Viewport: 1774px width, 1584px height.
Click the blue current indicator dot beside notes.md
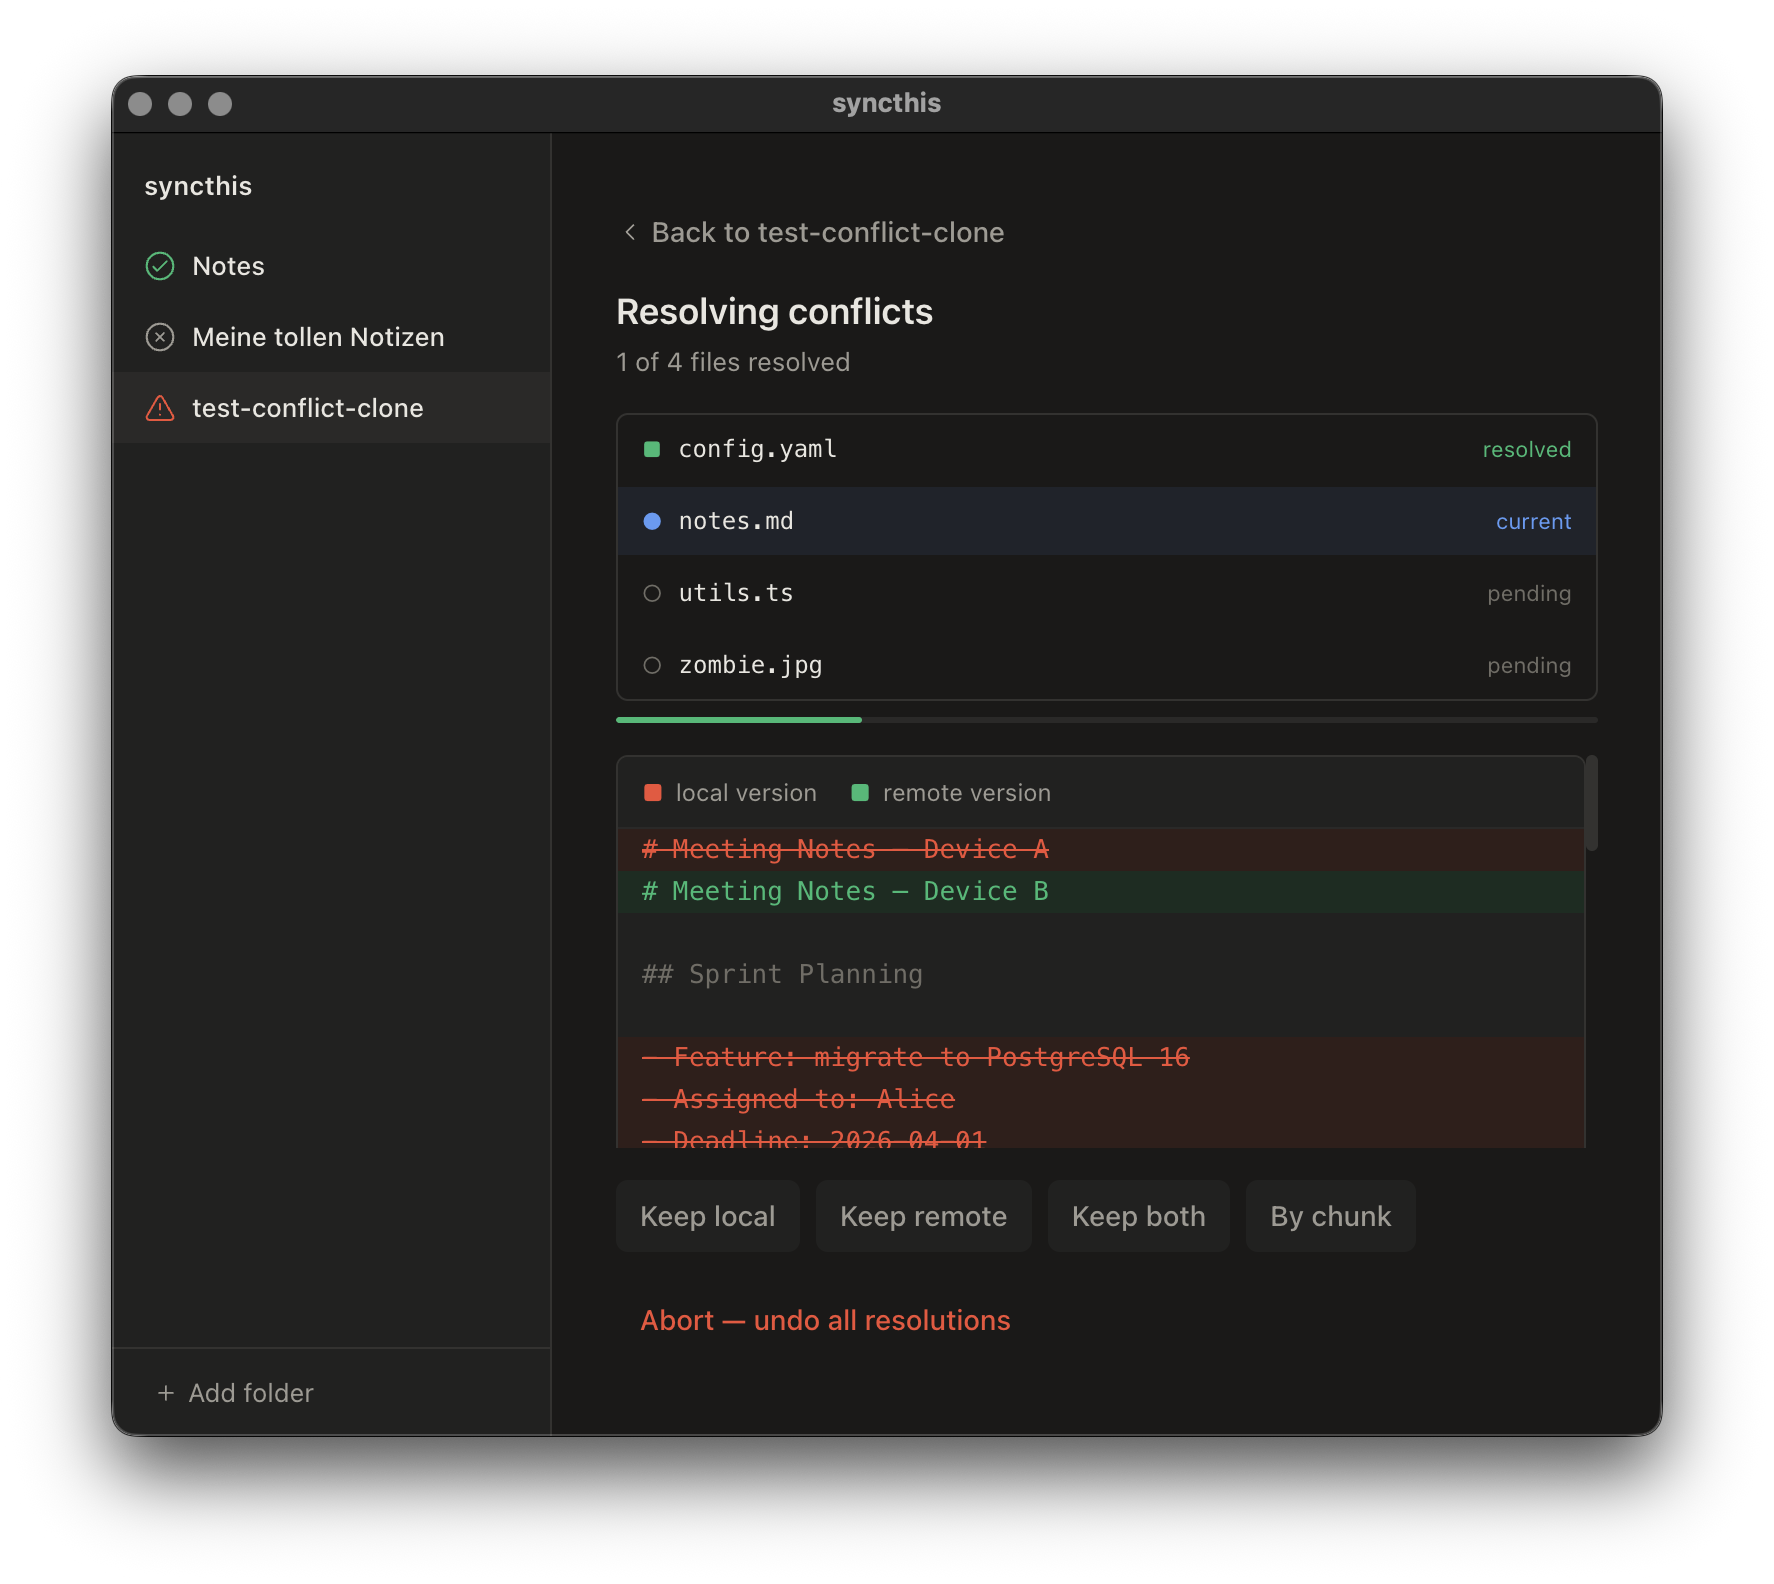point(652,521)
